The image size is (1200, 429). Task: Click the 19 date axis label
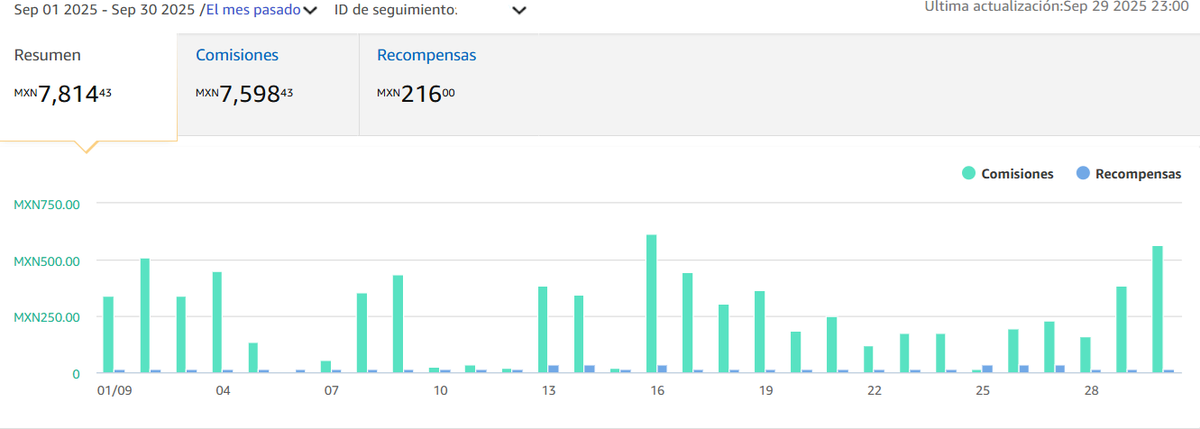point(766,390)
